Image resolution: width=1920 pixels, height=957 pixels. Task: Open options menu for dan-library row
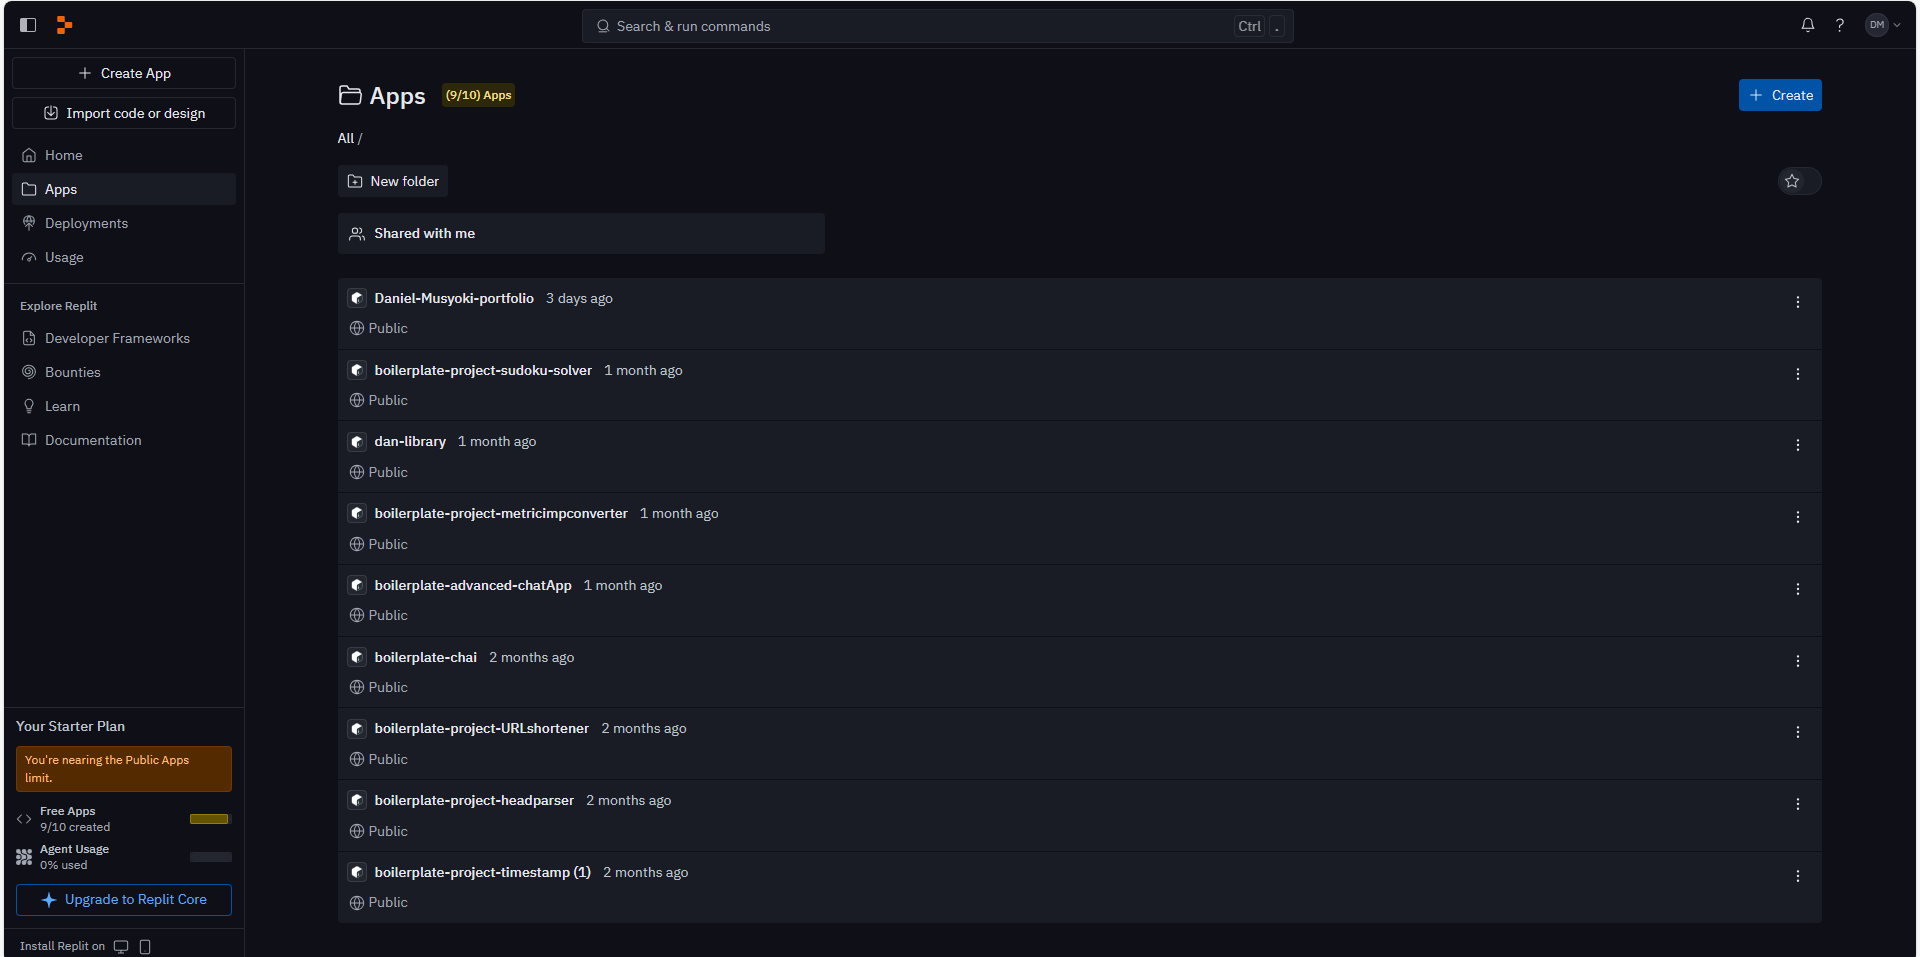[1798, 445]
